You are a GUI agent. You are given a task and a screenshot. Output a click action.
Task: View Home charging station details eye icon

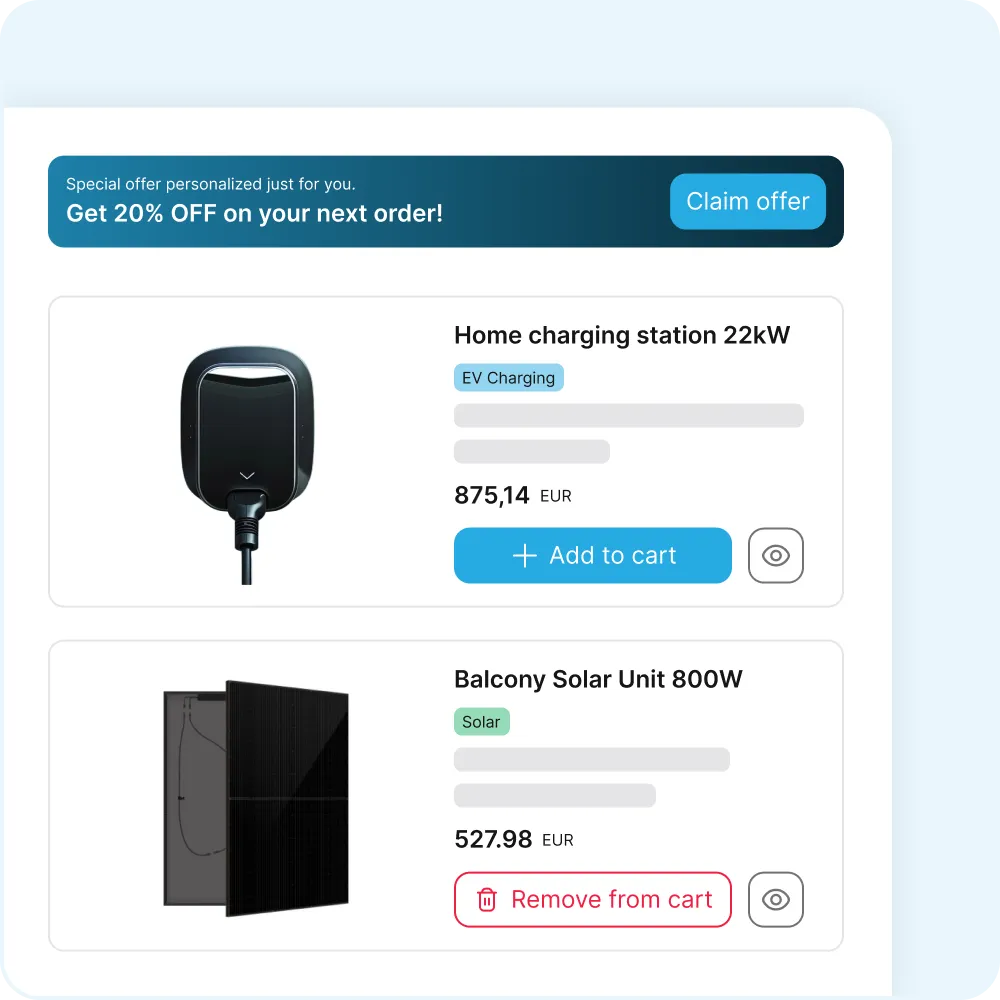point(775,555)
